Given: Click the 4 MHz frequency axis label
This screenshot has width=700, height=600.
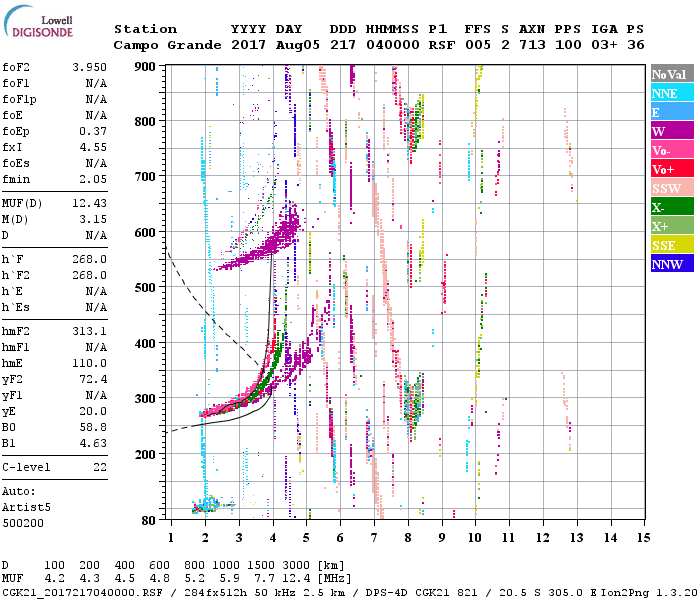Looking at the screenshot, I should 273,538.
